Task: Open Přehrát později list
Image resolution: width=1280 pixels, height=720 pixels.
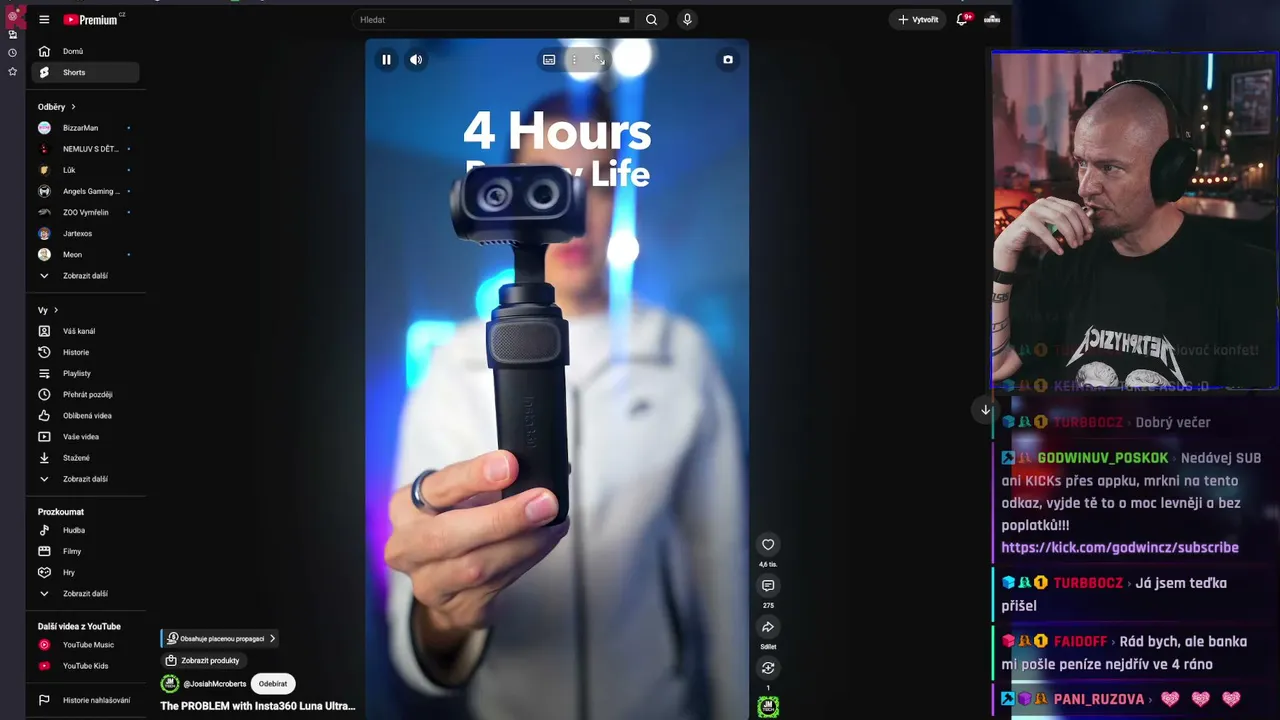Action: point(87,394)
